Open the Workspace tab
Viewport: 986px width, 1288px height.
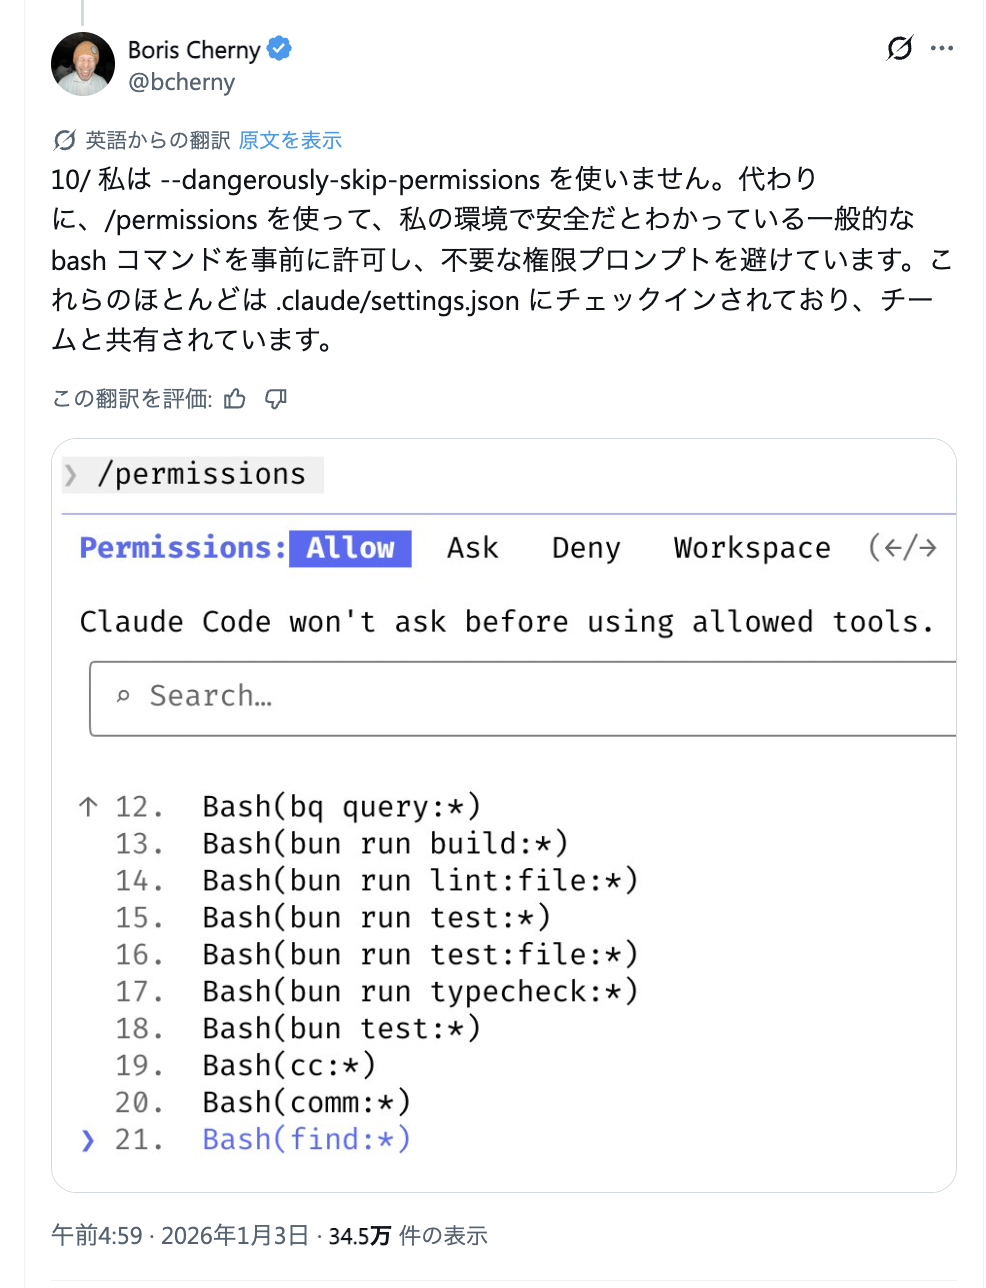(x=751, y=548)
